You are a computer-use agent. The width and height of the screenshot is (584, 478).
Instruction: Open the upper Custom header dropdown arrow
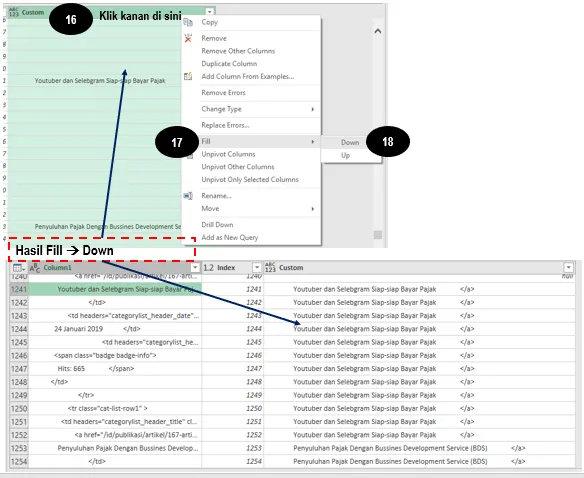pyautogui.click(x=210, y=12)
